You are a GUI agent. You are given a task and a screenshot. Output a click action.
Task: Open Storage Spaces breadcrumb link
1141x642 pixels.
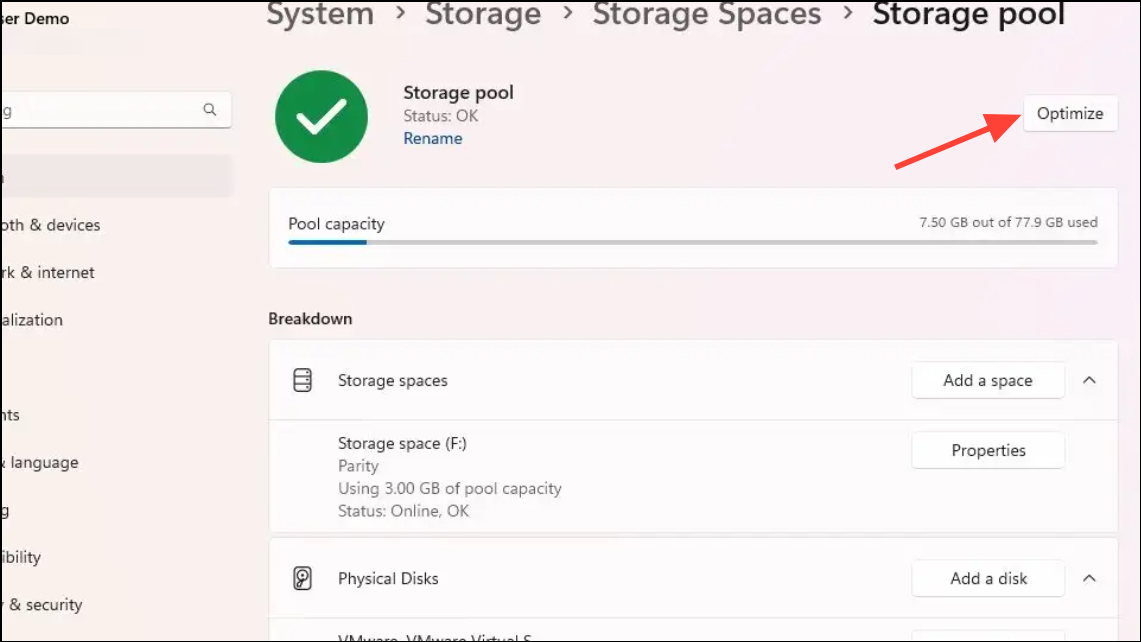707,15
